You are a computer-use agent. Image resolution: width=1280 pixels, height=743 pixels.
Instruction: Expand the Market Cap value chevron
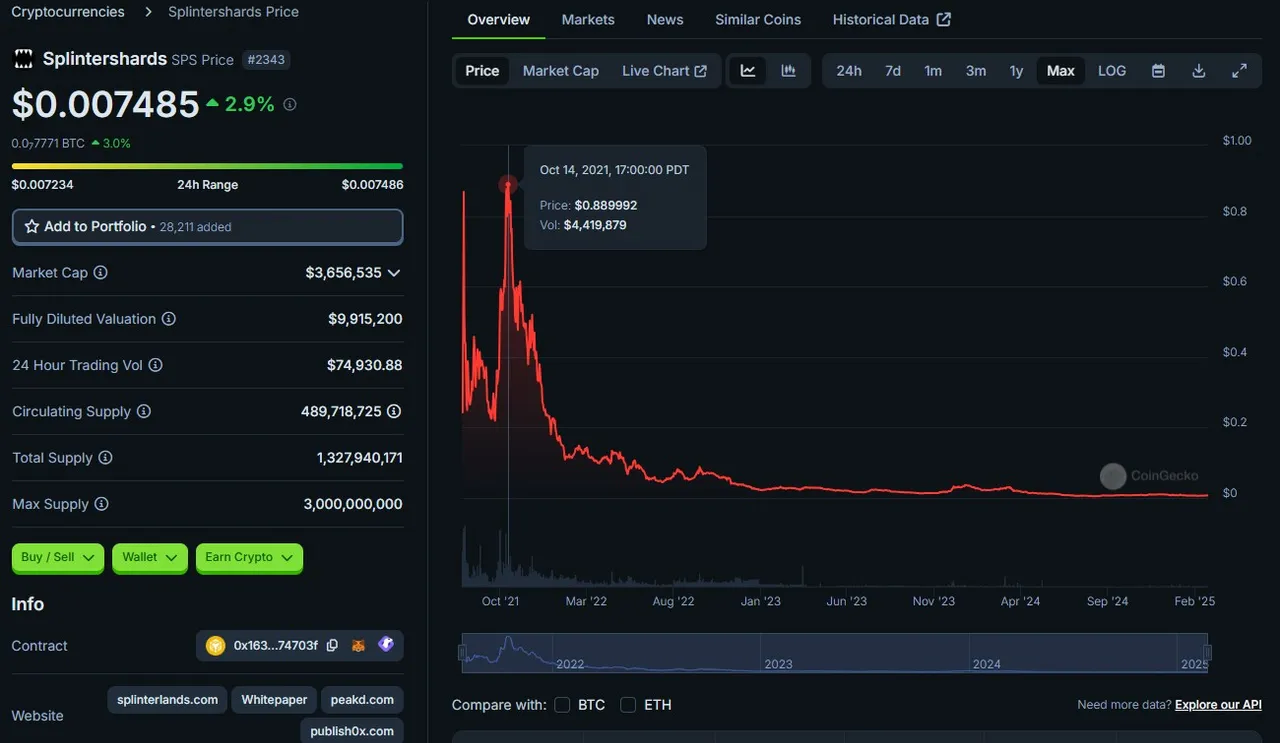click(394, 273)
